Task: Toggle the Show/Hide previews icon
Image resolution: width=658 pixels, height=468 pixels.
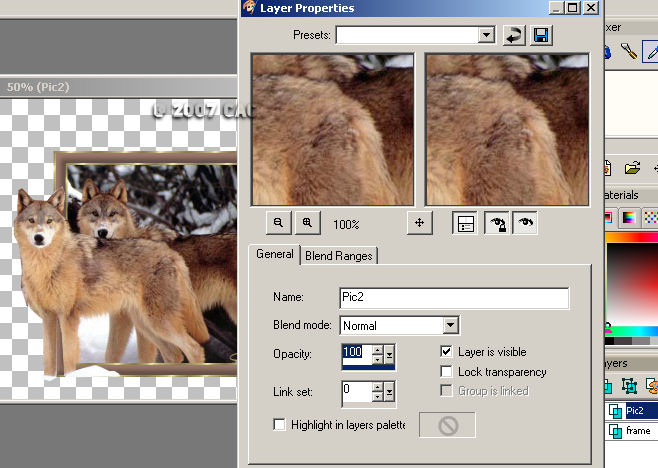Action: click(464, 224)
